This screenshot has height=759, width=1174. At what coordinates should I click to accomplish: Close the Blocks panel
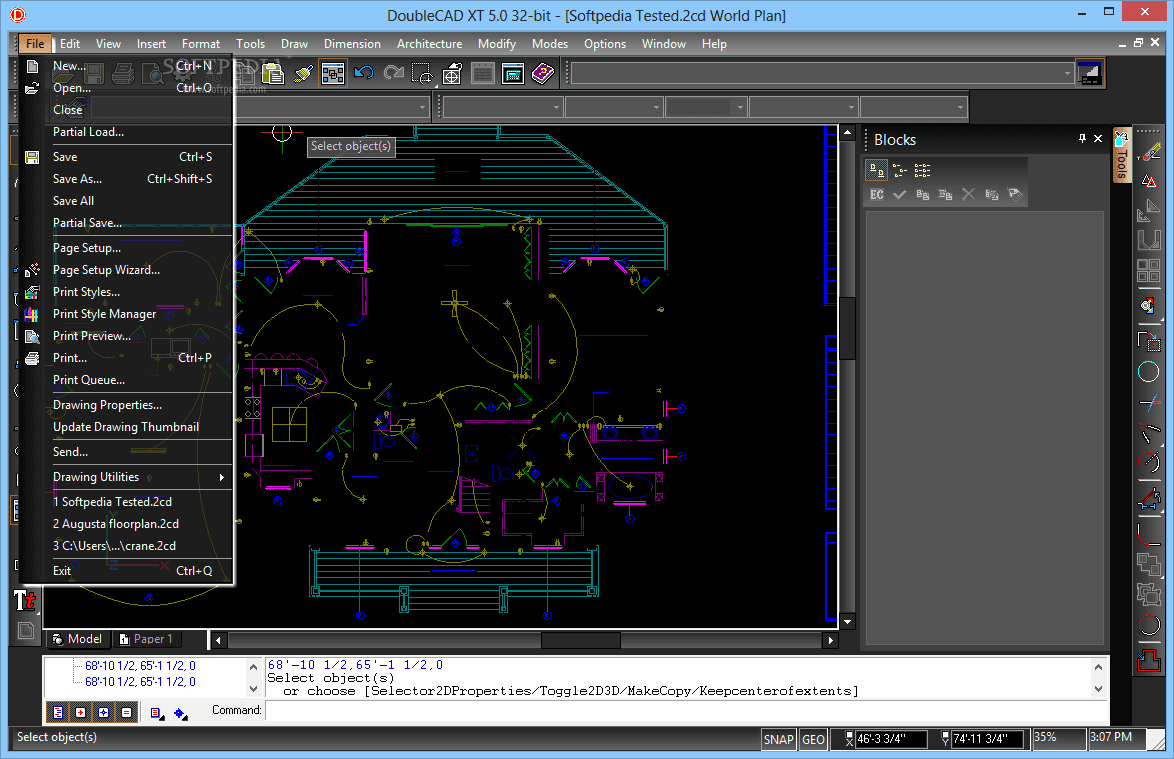1098,138
